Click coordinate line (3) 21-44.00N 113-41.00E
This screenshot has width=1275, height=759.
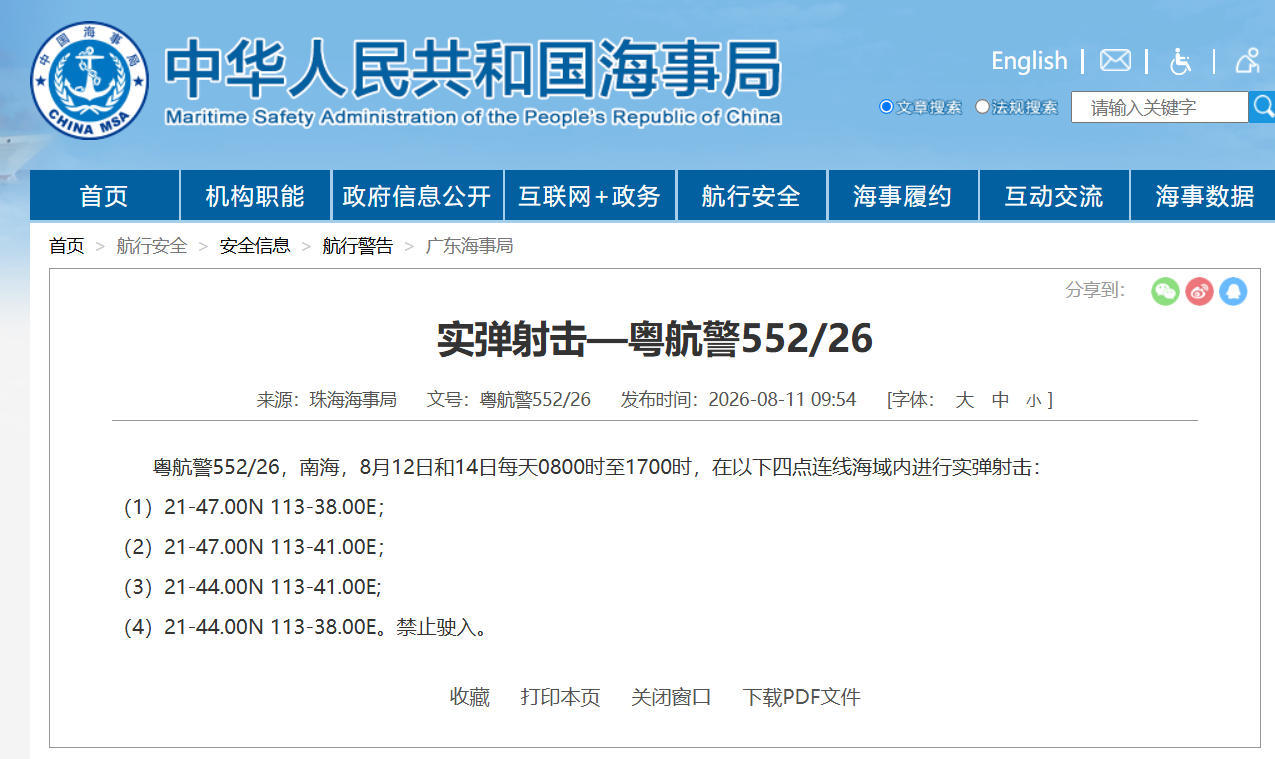click(x=253, y=587)
